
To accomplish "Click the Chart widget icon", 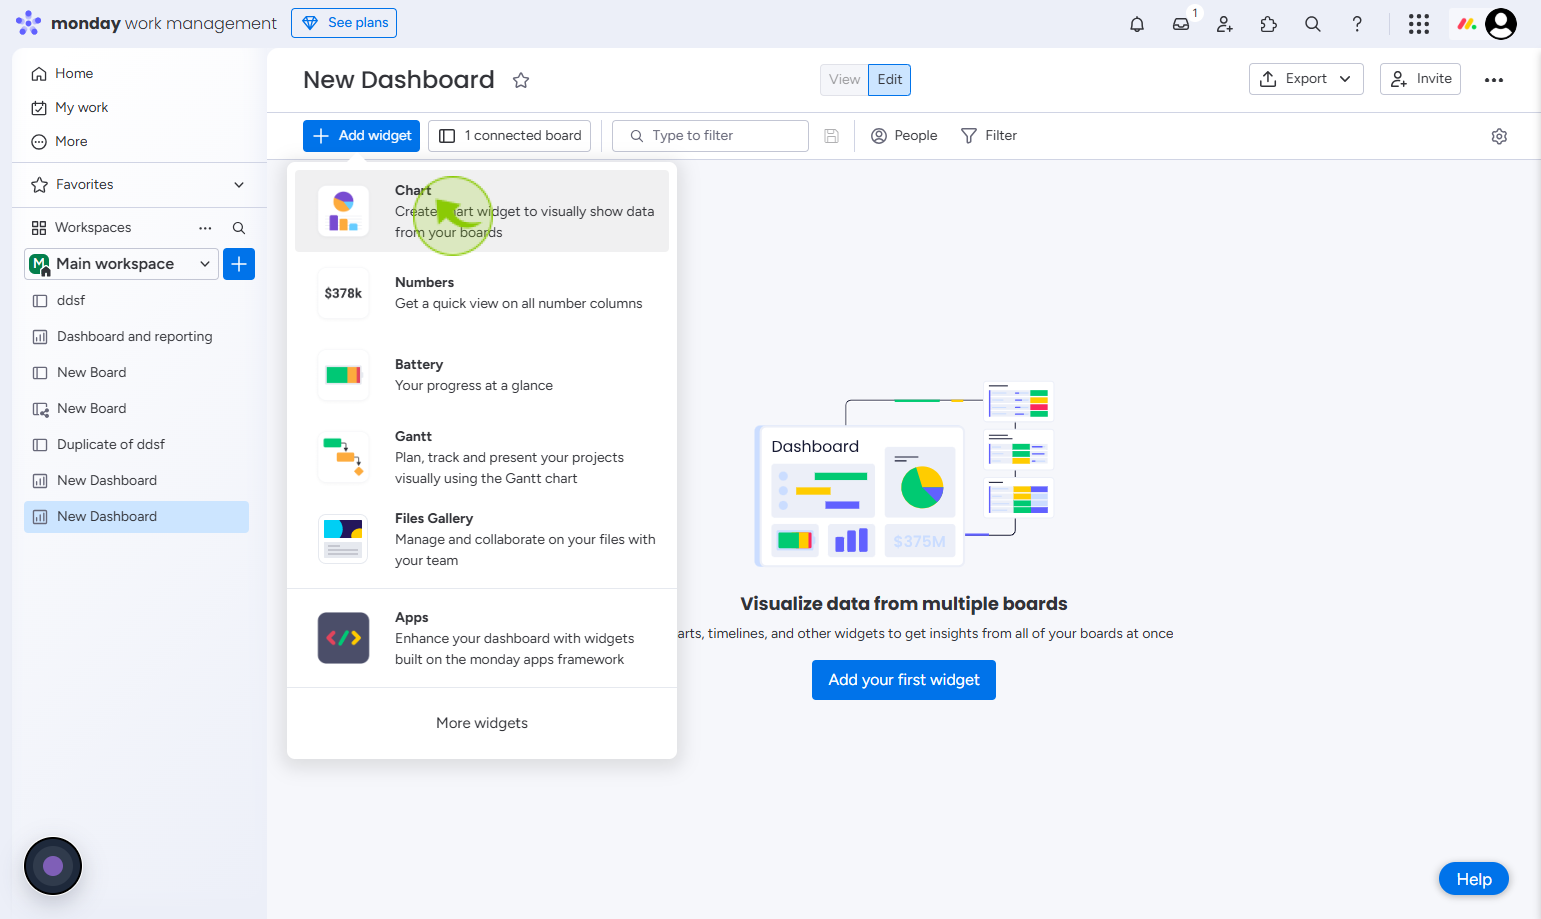I will pyautogui.click(x=344, y=211).
